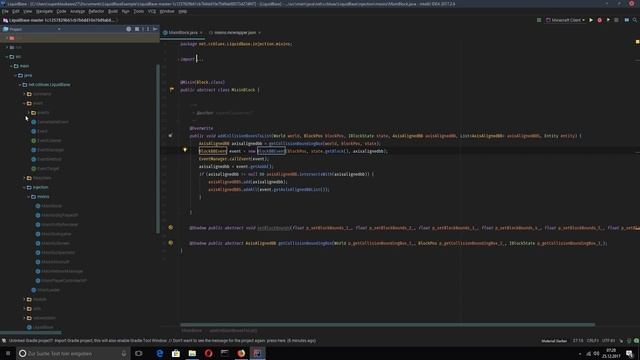Open the Event class in project tree
The width and height of the screenshot is (640, 360).
pyautogui.click(x=42, y=131)
